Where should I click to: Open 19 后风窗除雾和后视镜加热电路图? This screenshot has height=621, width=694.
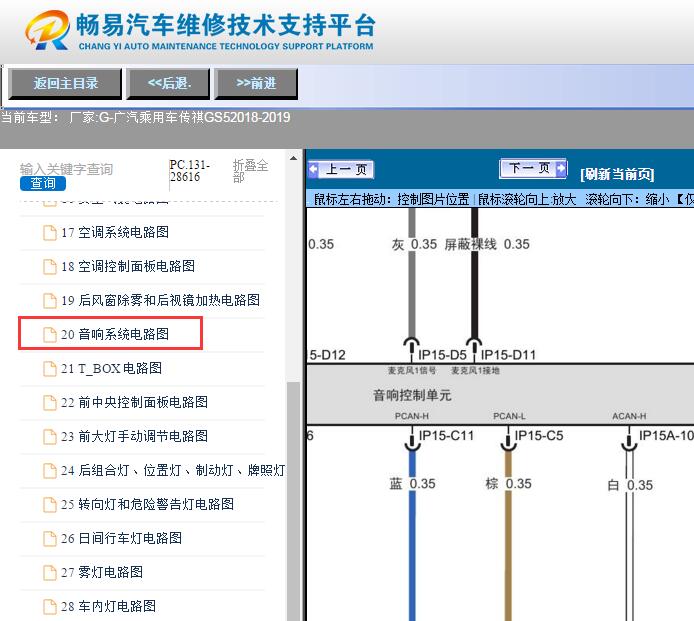pos(160,301)
